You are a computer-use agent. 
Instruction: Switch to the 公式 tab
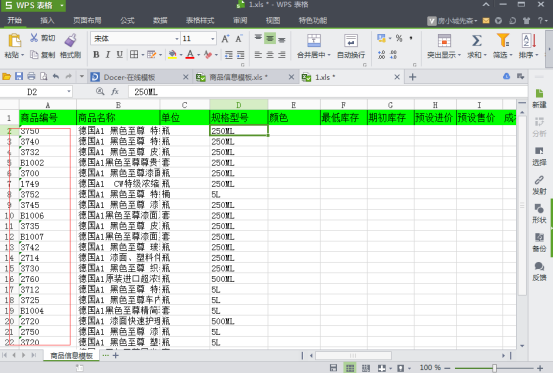tap(127, 20)
